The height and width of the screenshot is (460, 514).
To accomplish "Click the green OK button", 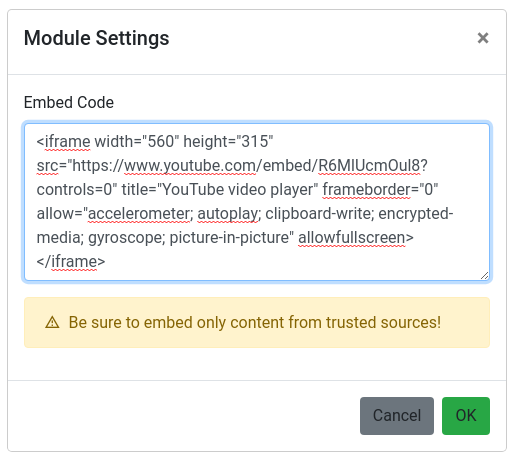I will point(466,416).
